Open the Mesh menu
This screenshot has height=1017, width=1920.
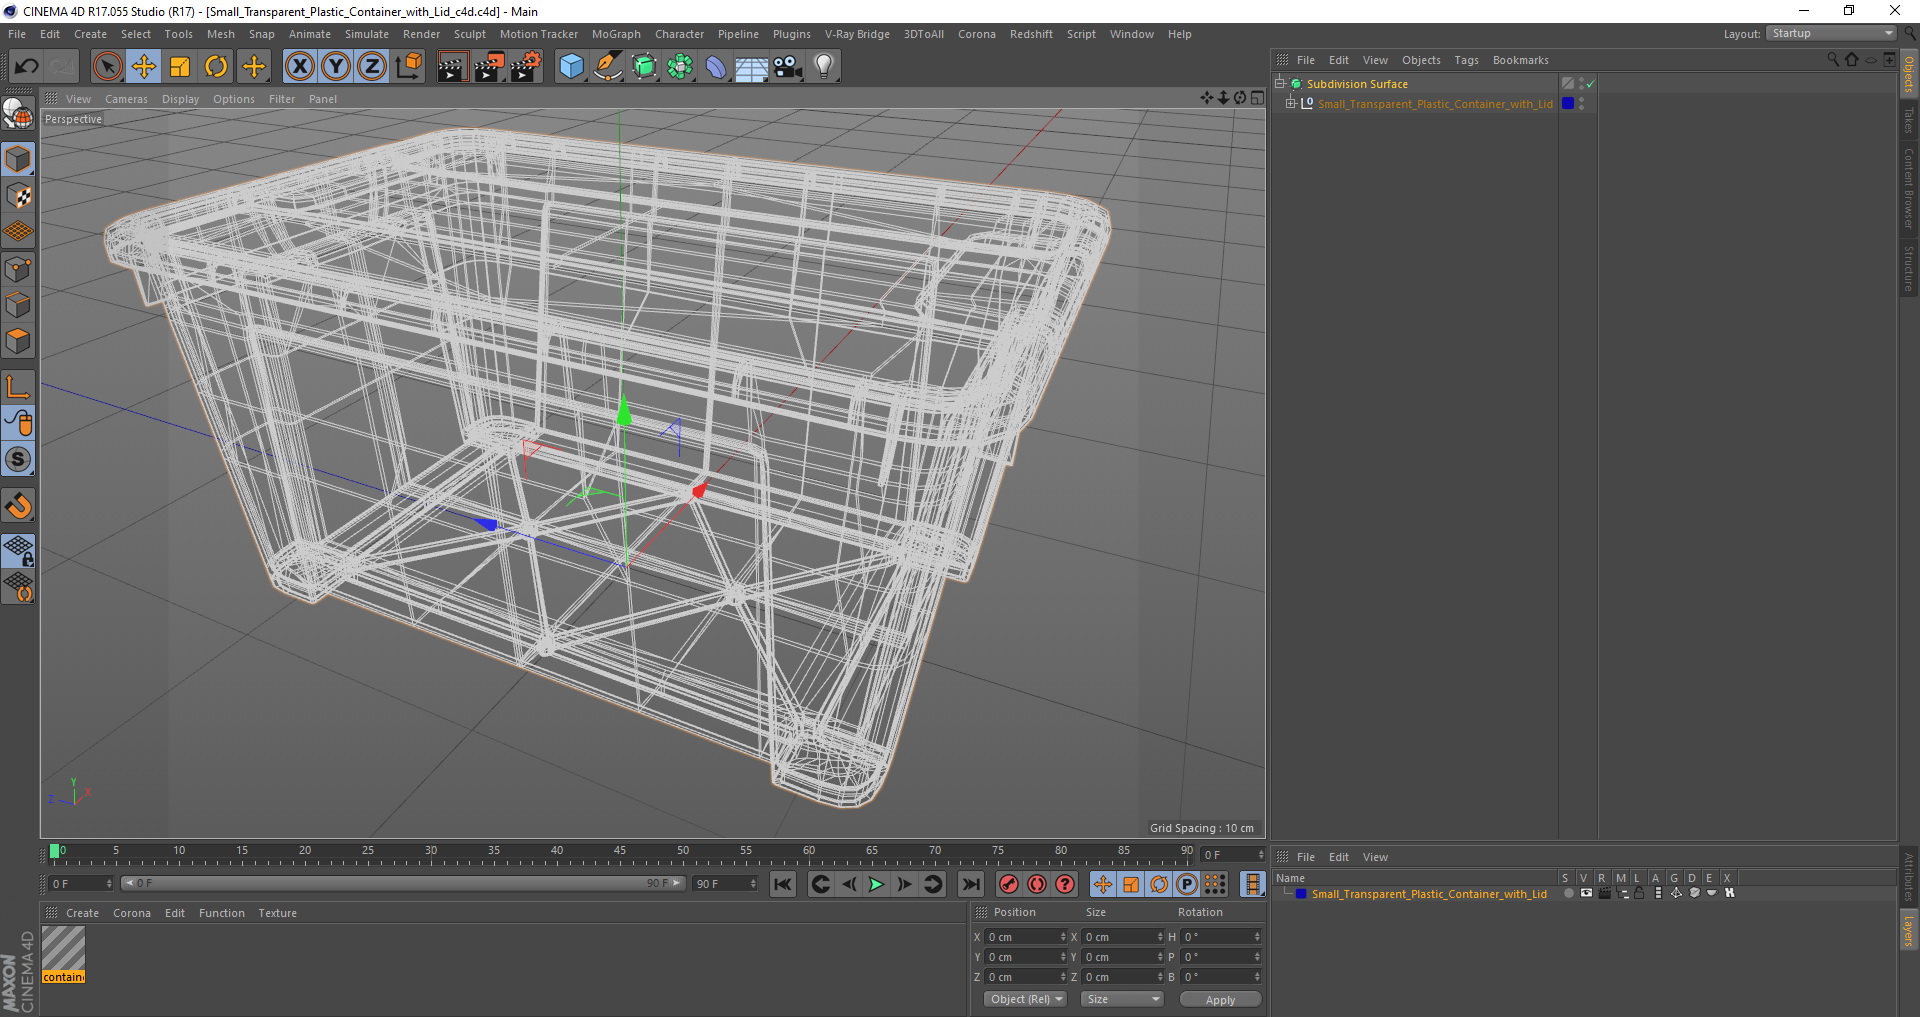tap(220, 34)
